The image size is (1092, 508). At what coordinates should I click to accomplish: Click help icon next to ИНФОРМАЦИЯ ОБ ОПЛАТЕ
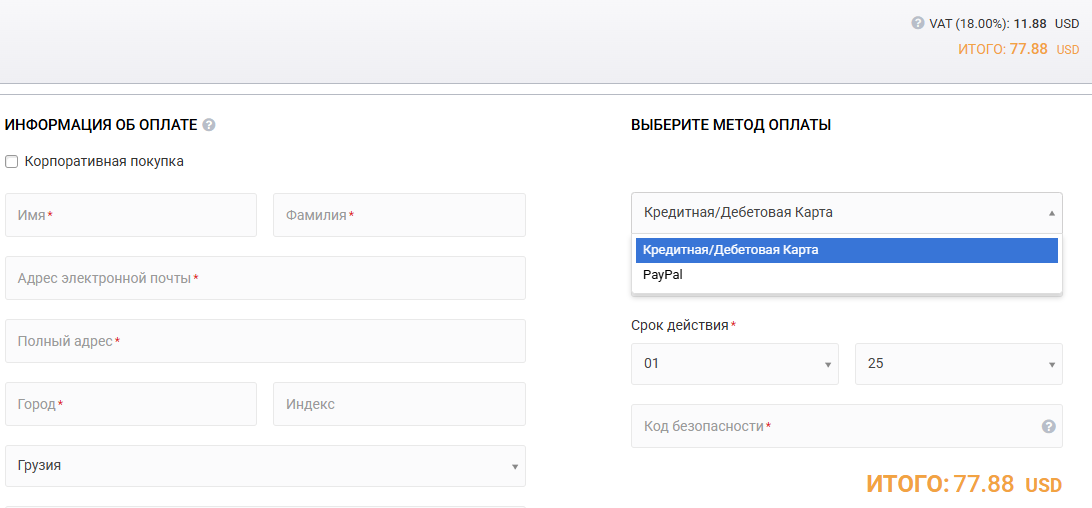point(209,125)
